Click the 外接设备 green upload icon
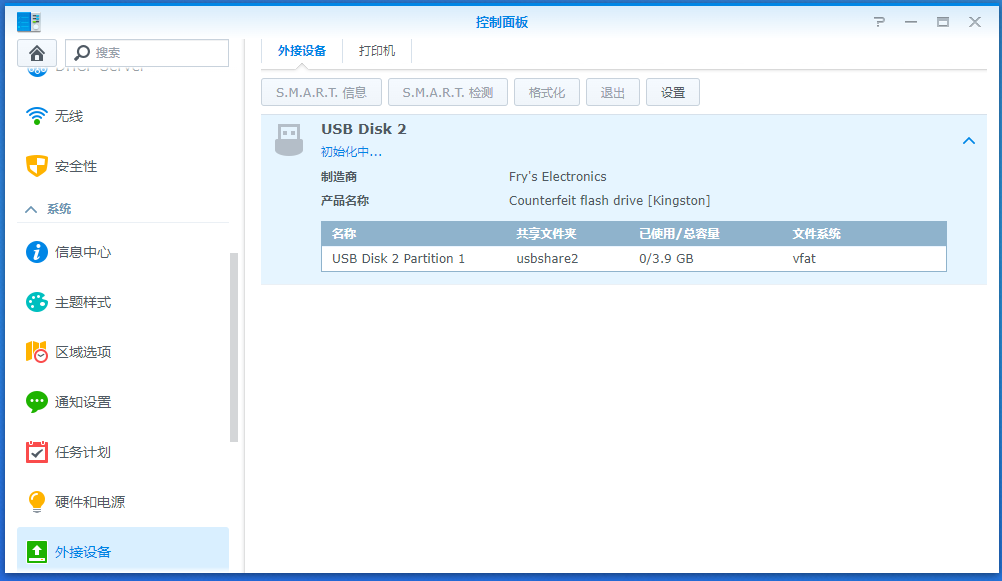The width and height of the screenshot is (1002, 581). pos(36,552)
